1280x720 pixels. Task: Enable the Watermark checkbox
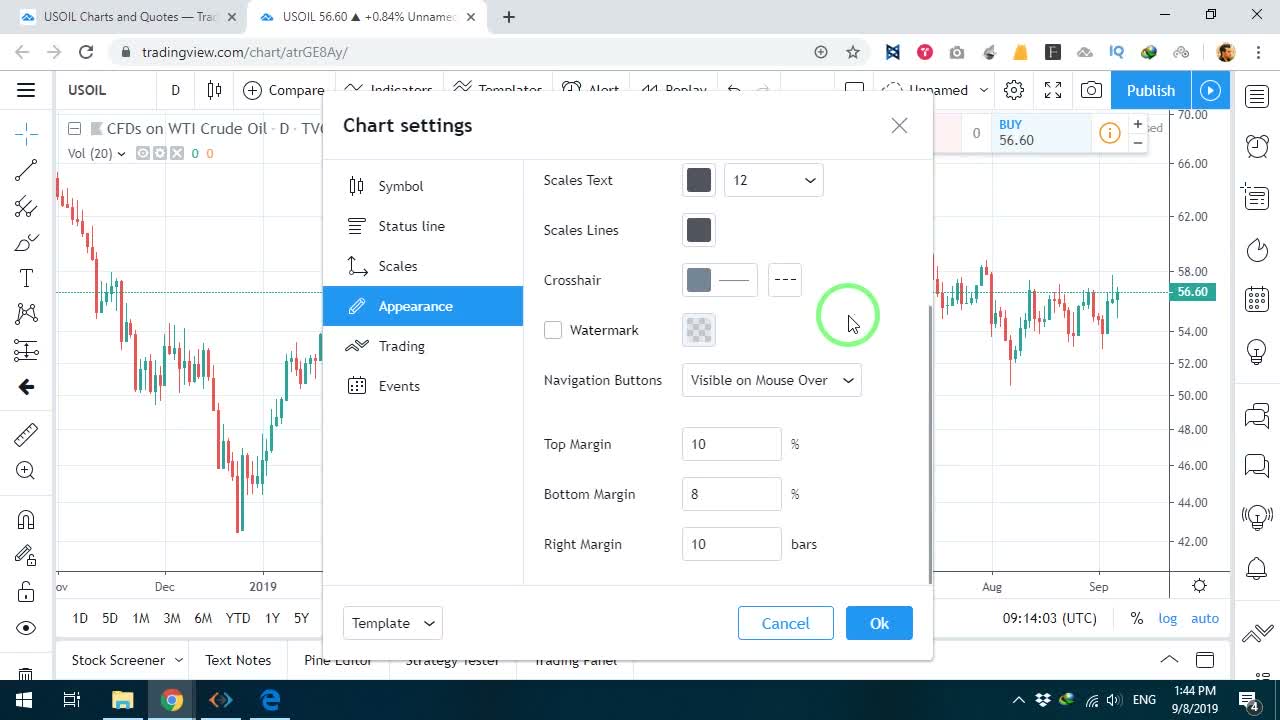coord(553,330)
